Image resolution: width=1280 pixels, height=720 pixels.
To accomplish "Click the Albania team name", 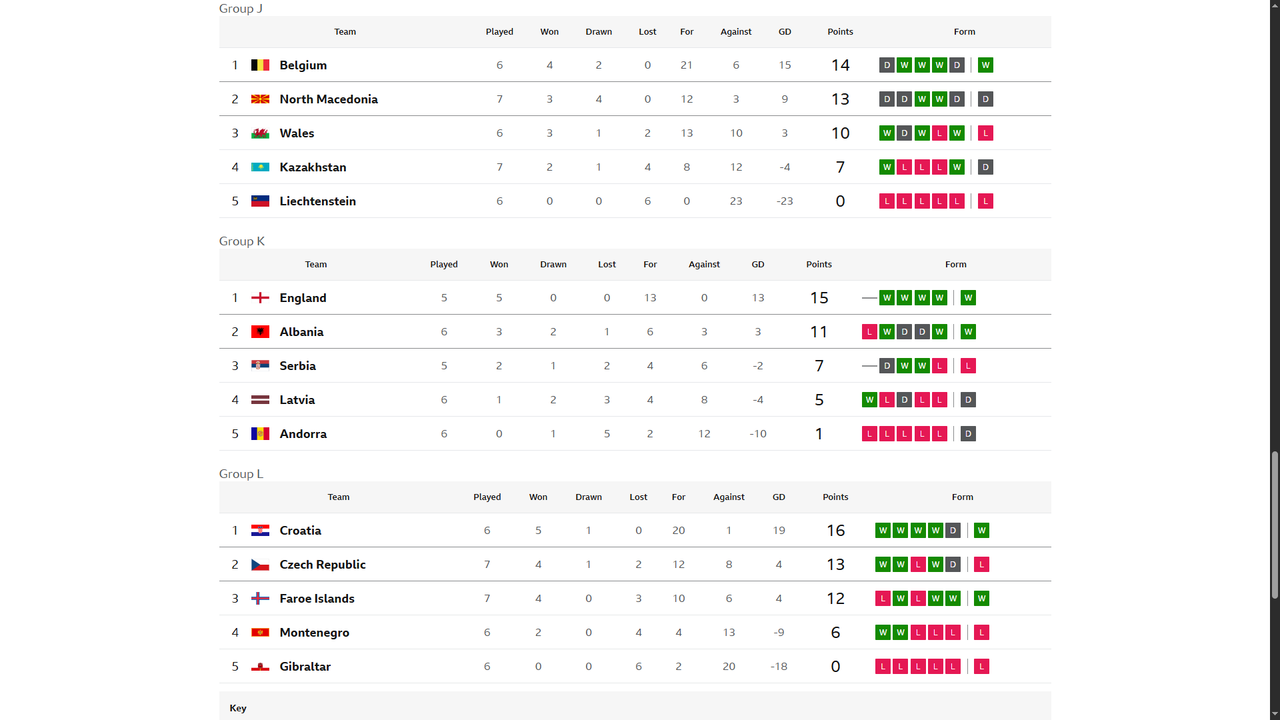I will [x=302, y=332].
